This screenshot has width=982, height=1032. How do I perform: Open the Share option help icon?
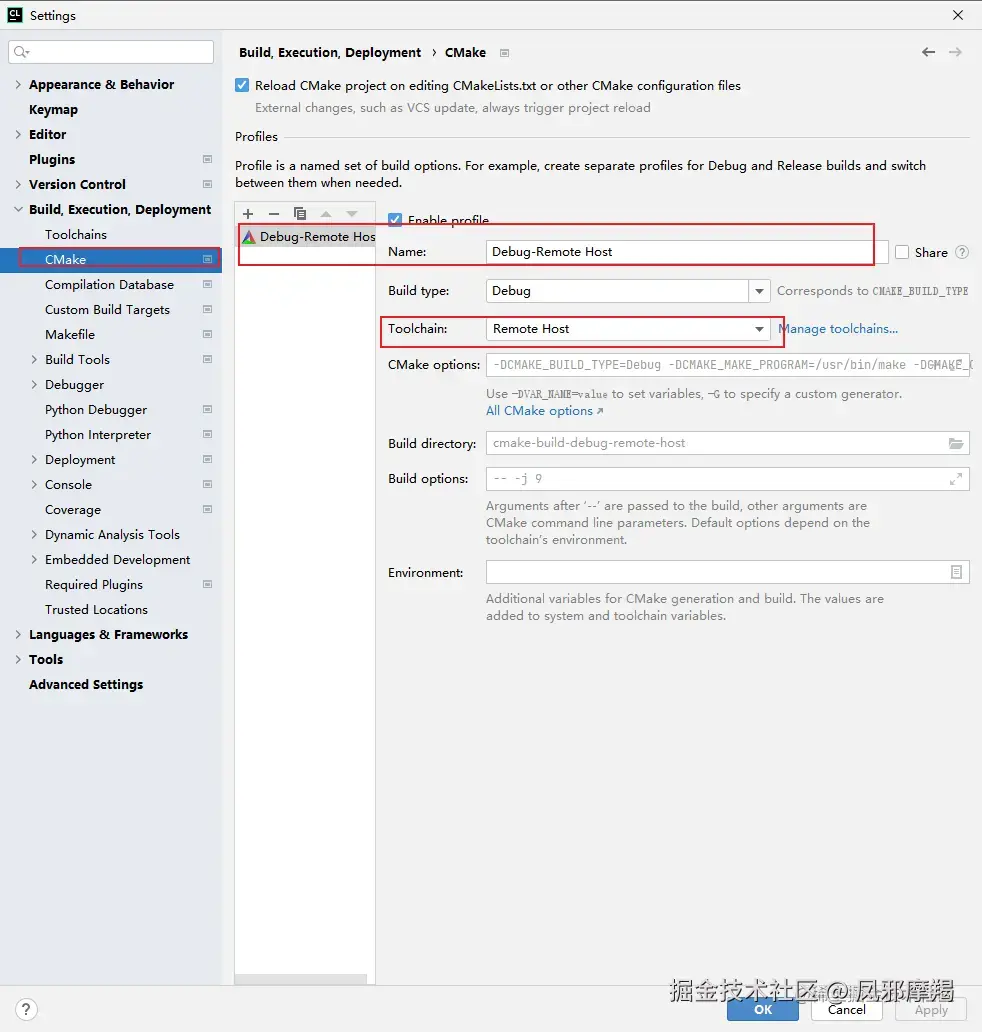(x=962, y=252)
